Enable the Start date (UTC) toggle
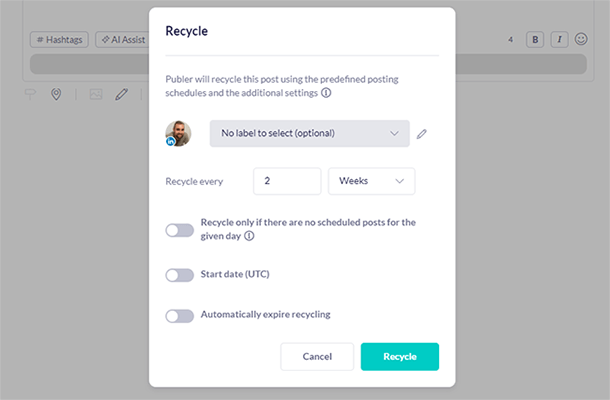610x400 pixels. tap(179, 275)
